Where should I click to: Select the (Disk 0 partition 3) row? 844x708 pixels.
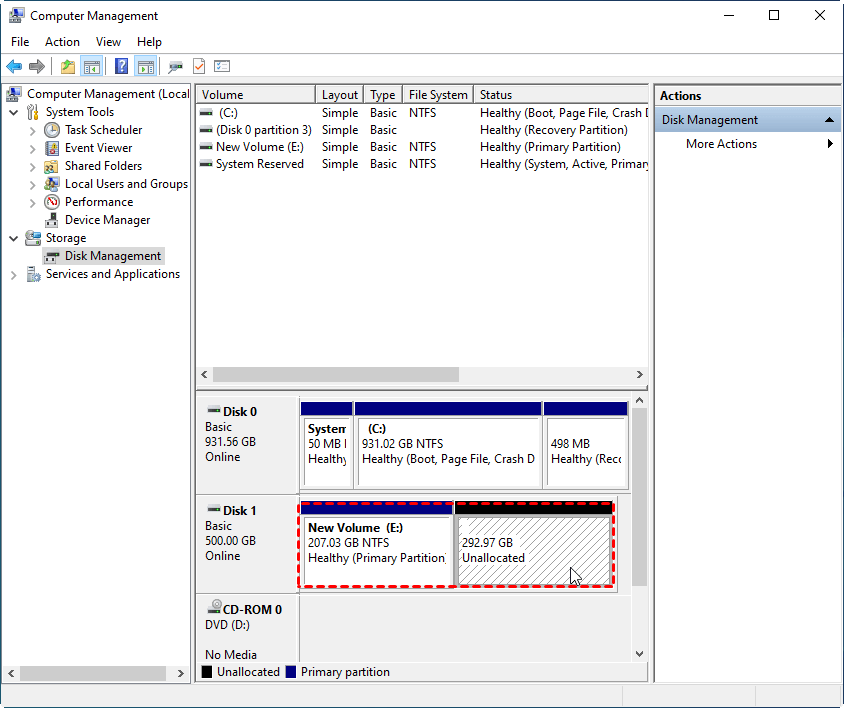[422, 130]
